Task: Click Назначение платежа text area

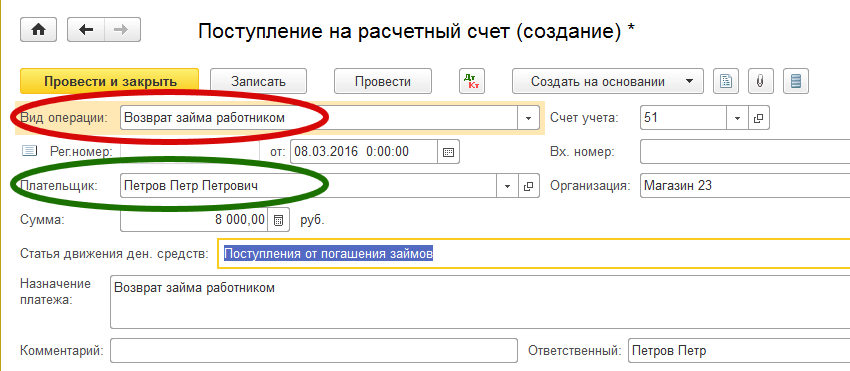Action: [480, 302]
